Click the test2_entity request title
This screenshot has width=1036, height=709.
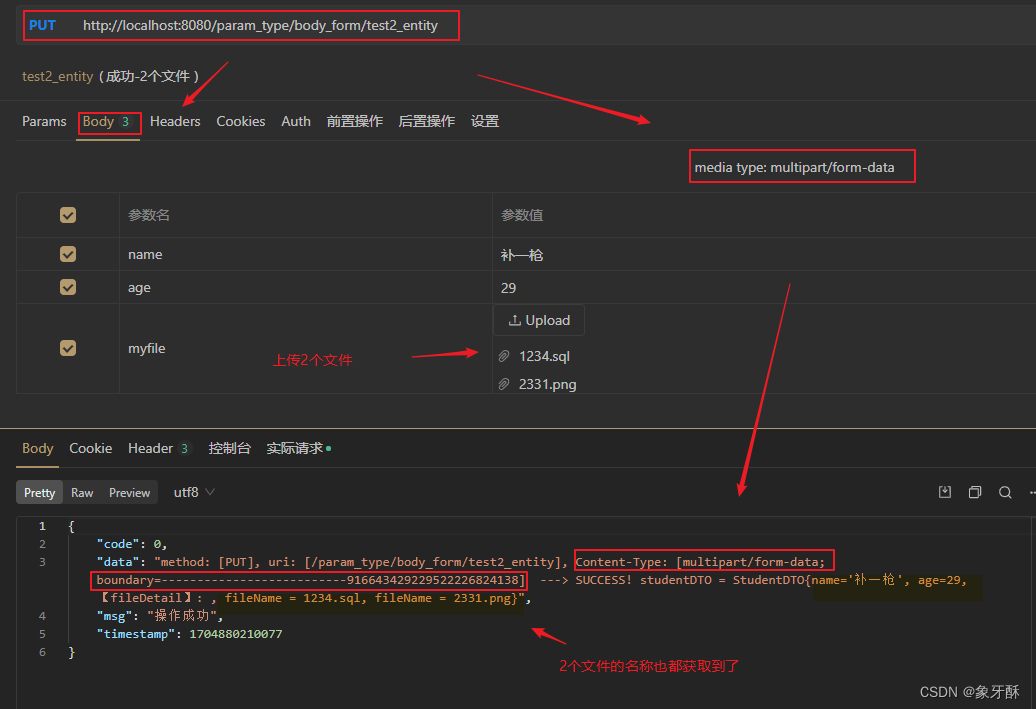[x=57, y=77]
